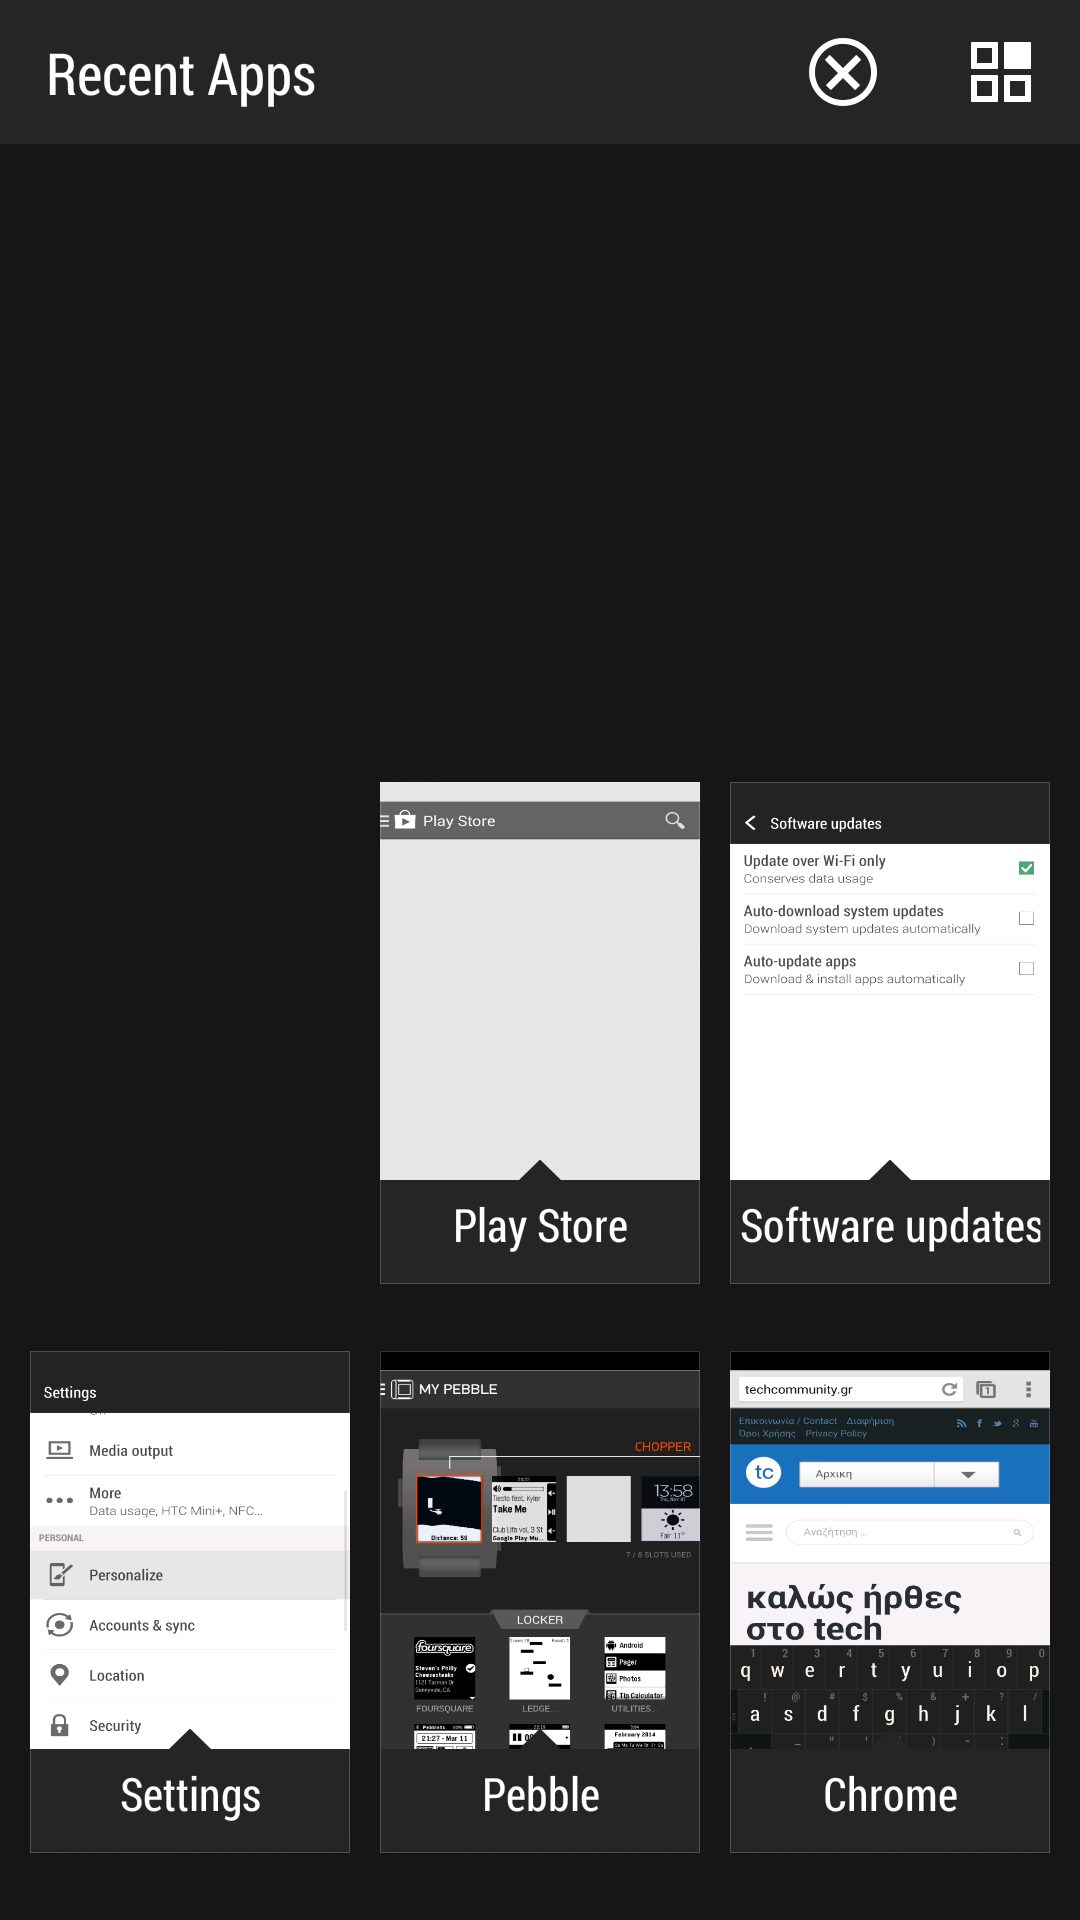Enable Auto-download system updates checkbox
The image size is (1080, 1920).
pos(1026,918)
